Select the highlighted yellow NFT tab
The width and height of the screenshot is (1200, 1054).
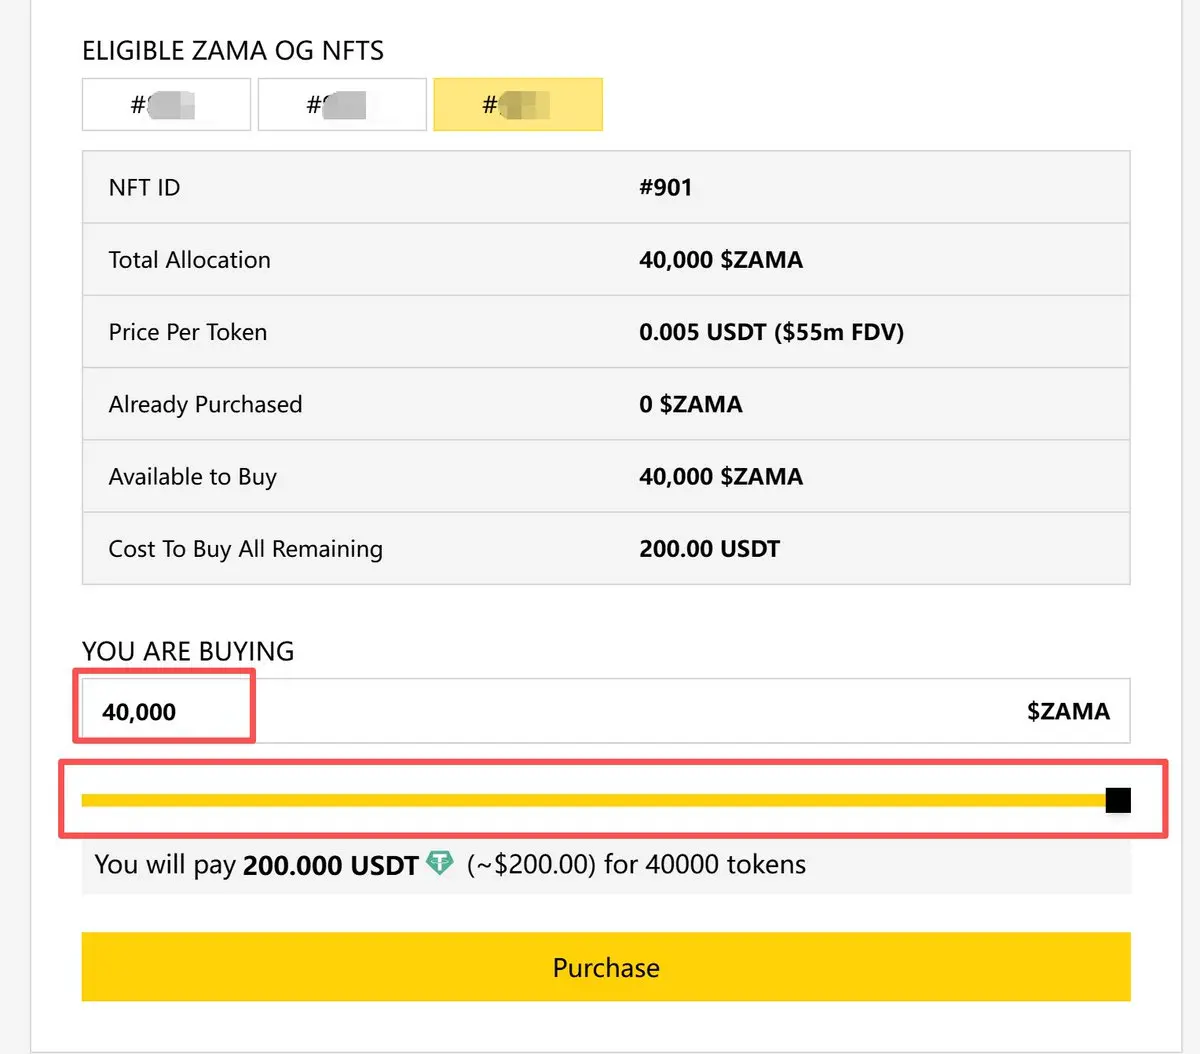[518, 104]
